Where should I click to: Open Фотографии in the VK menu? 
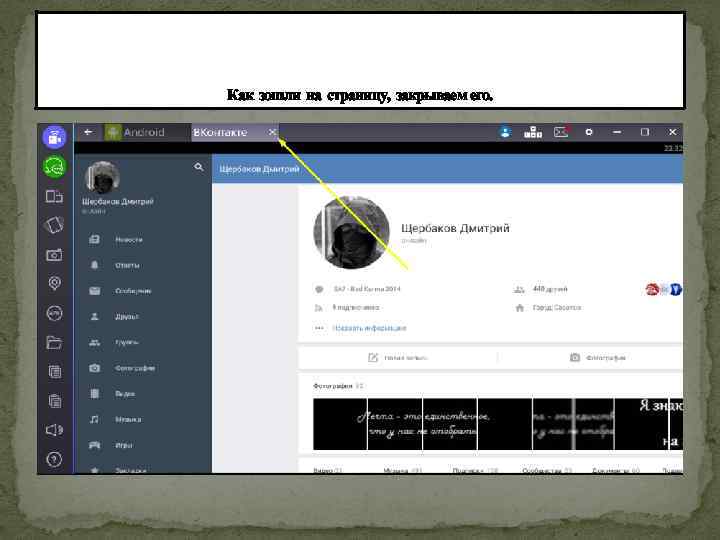coord(144,368)
